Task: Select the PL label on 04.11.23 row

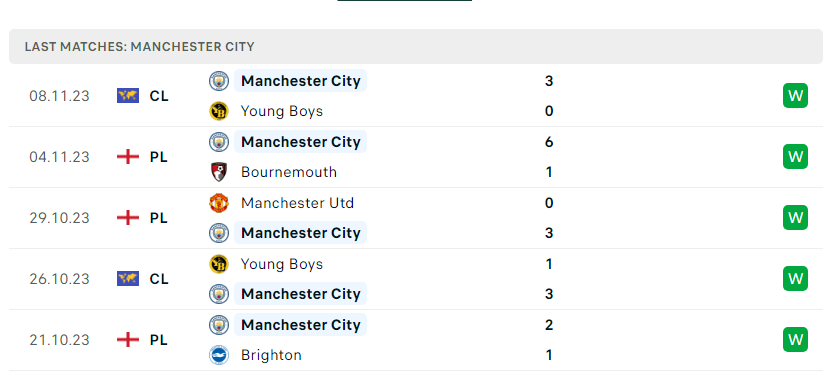Action: pyautogui.click(x=159, y=157)
